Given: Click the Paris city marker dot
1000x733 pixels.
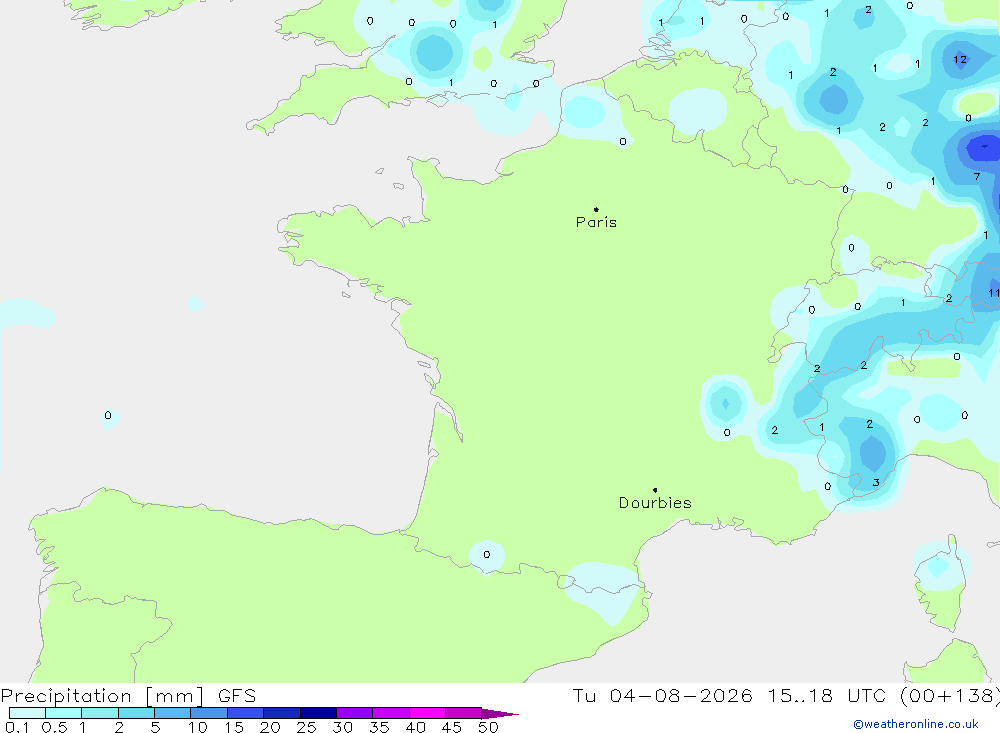Looking at the screenshot, I should [596, 209].
